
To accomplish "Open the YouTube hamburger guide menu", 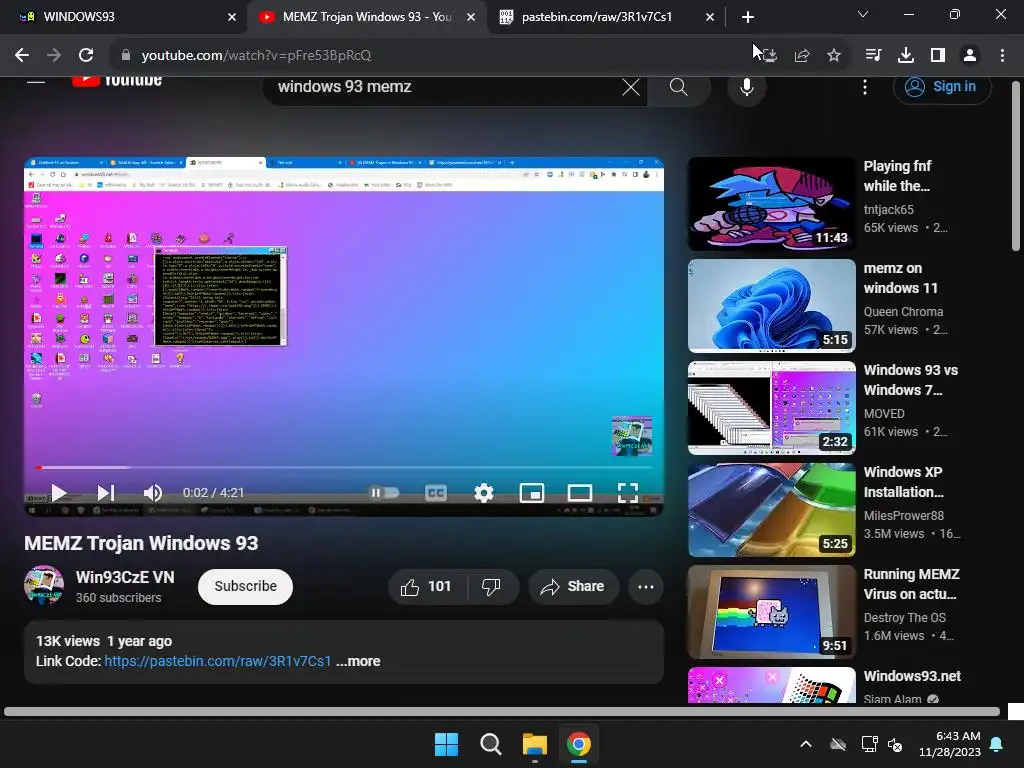I will 36,82.
